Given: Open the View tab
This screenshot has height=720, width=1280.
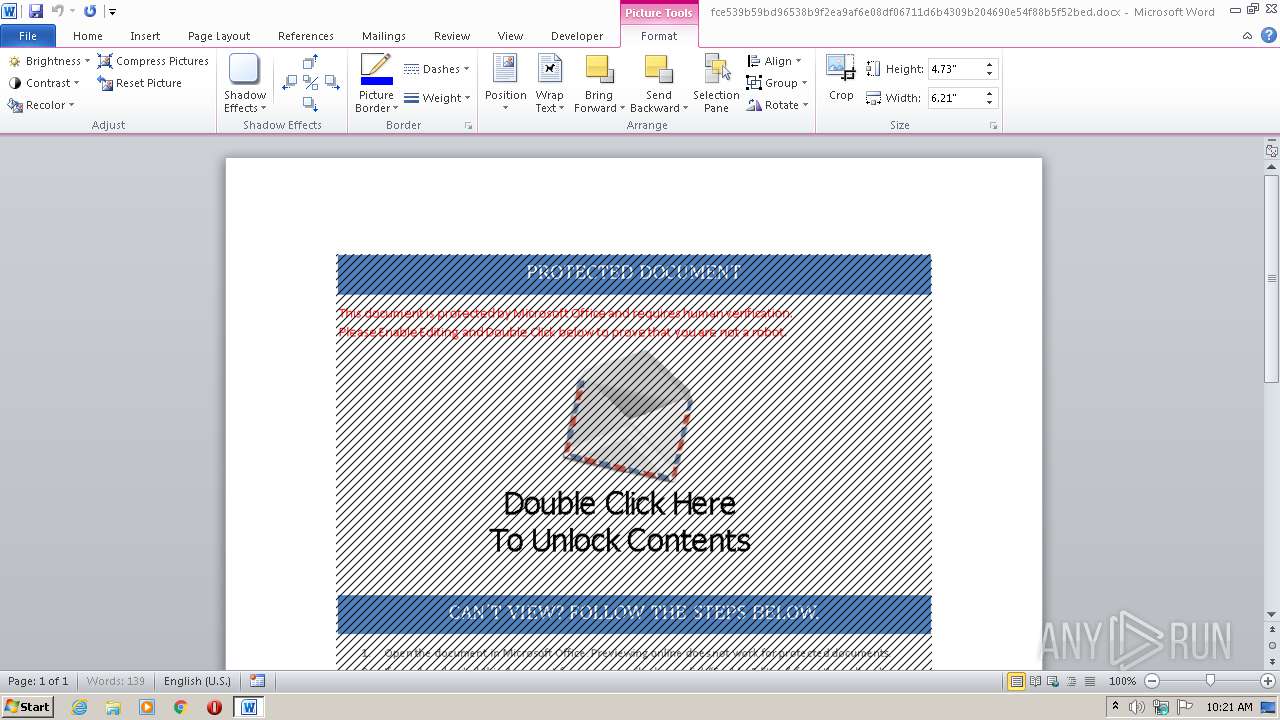Looking at the screenshot, I should point(510,36).
